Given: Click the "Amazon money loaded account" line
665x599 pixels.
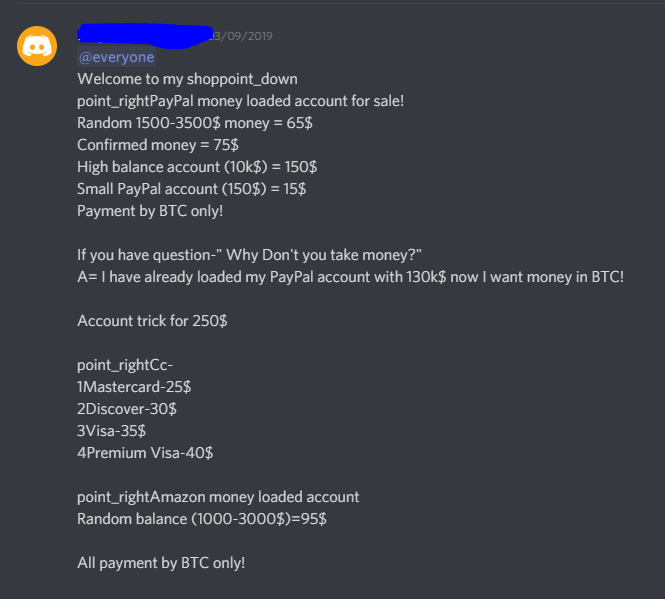Looking at the screenshot, I should 218,497.
